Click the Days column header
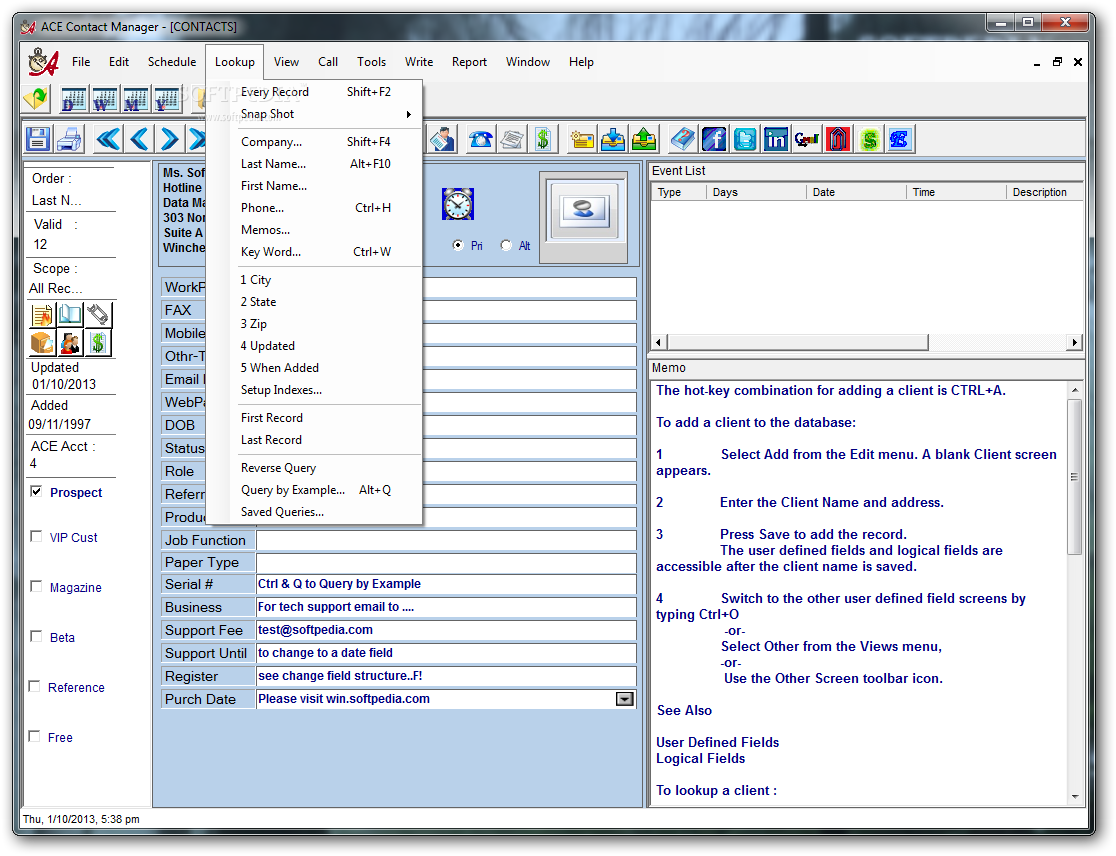1116x856 pixels. tap(756, 192)
